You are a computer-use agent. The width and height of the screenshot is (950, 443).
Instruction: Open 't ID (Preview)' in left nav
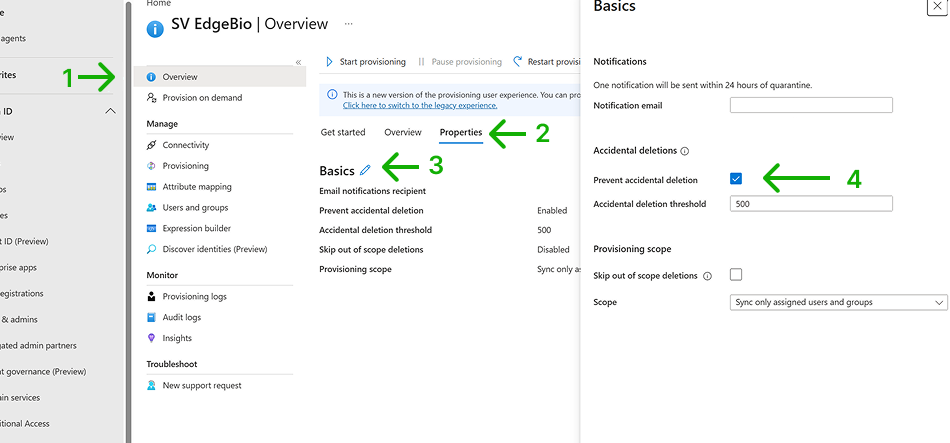coord(24,241)
